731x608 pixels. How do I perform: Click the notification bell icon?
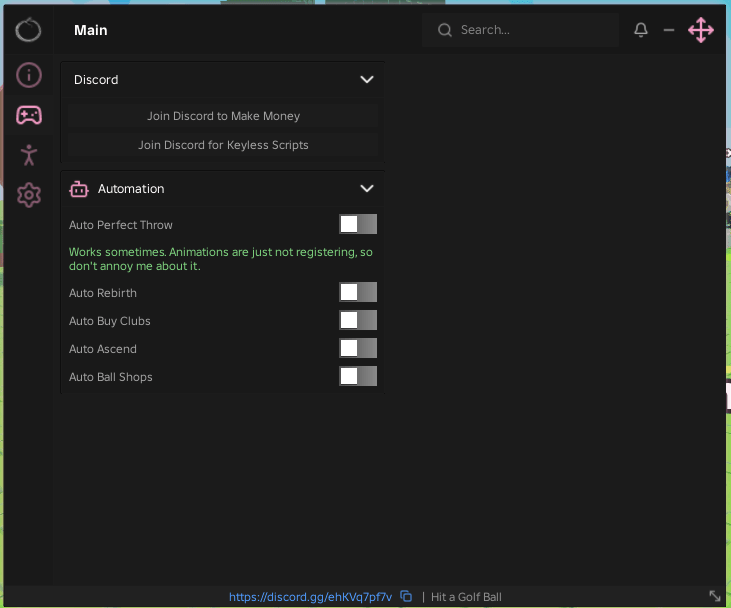tap(641, 30)
